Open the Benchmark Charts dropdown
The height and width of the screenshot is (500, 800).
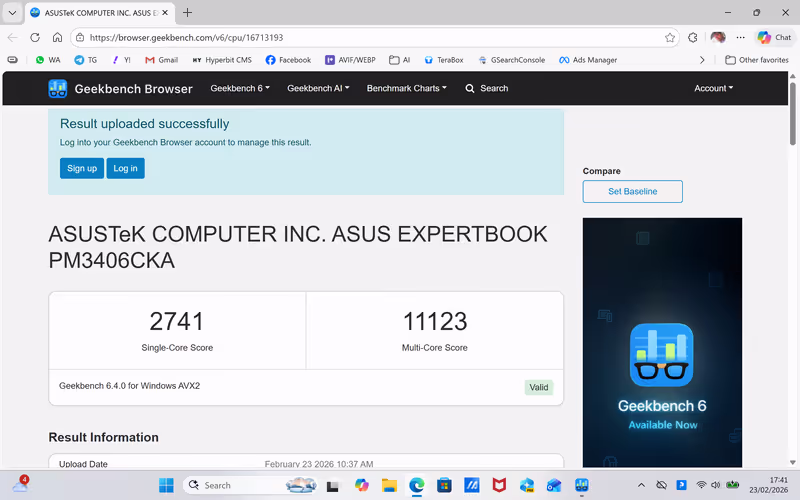click(406, 88)
